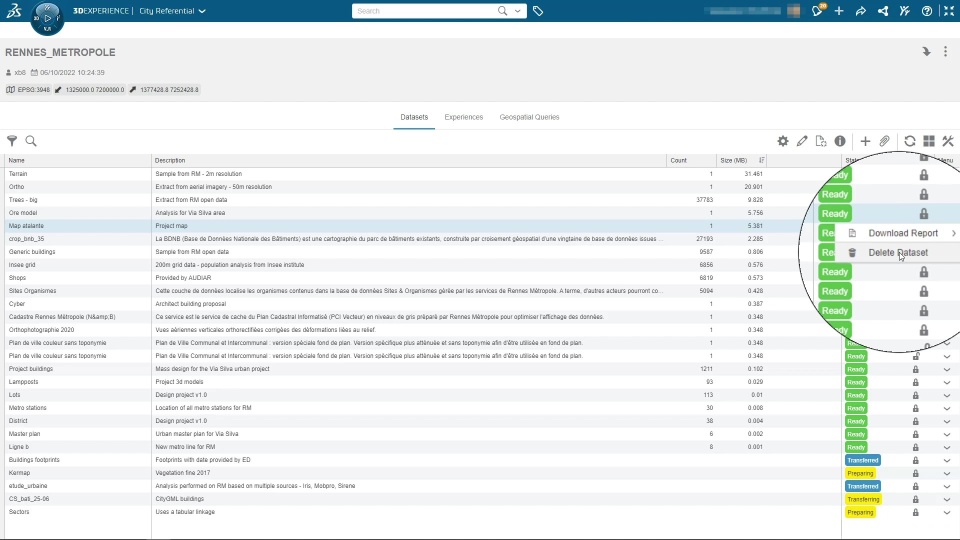Open notifications bell in top bar

pyautogui.click(x=817, y=10)
